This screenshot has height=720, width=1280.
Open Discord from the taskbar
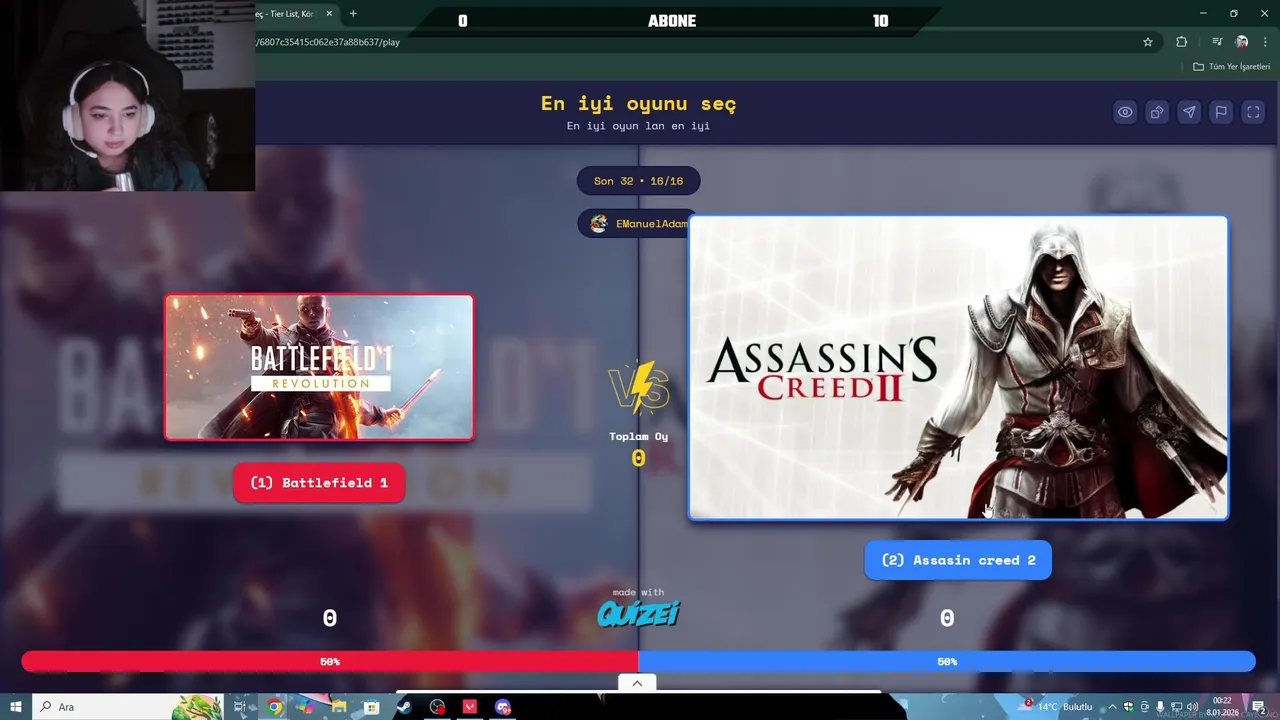[503, 707]
